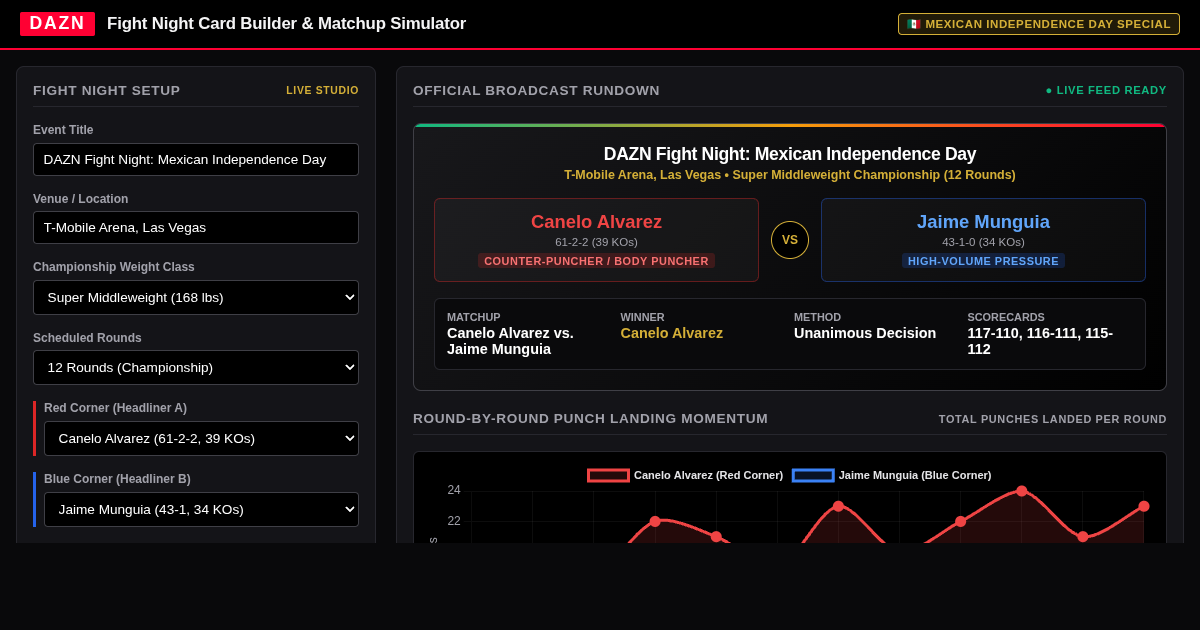Edit the Event Title field
This screenshot has height=630, width=1200.
(196, 159)
